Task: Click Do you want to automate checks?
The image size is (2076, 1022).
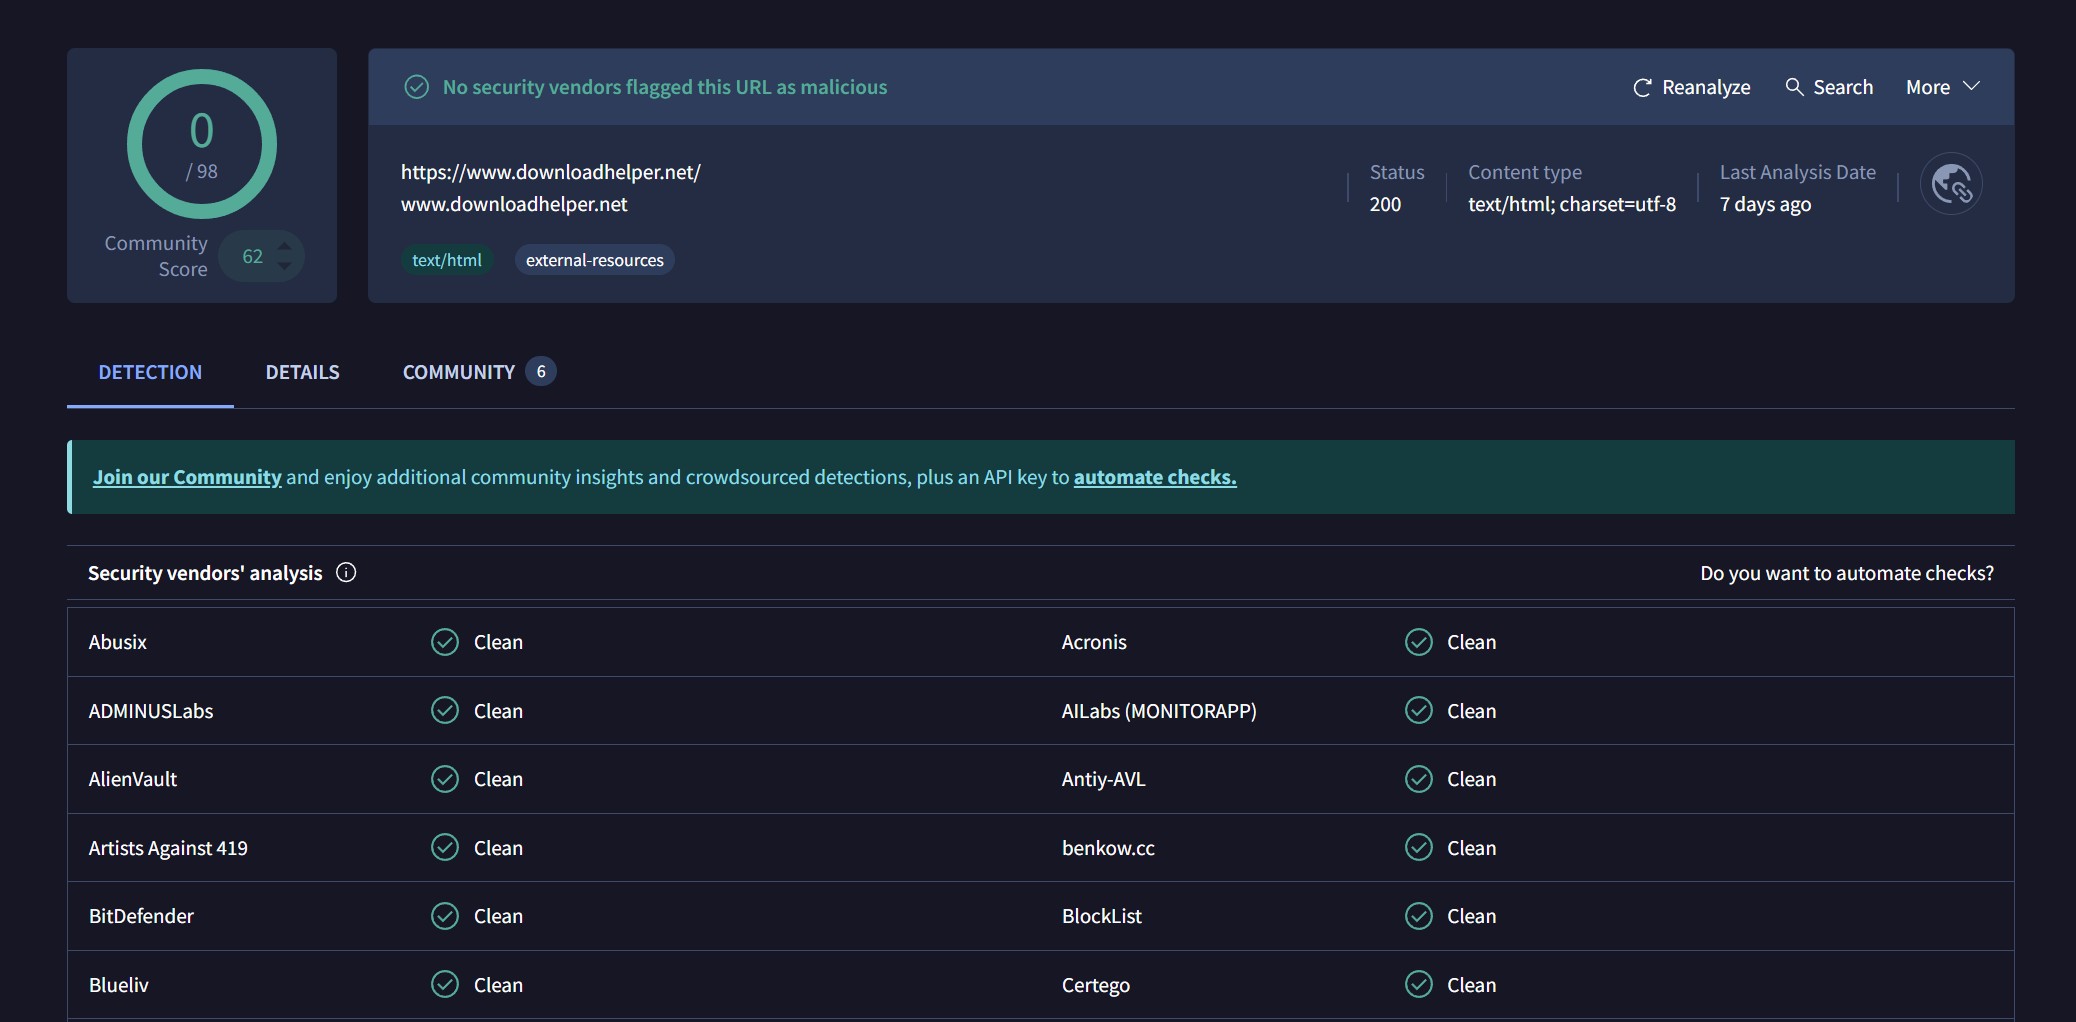Action: [x=1847, y=573]
